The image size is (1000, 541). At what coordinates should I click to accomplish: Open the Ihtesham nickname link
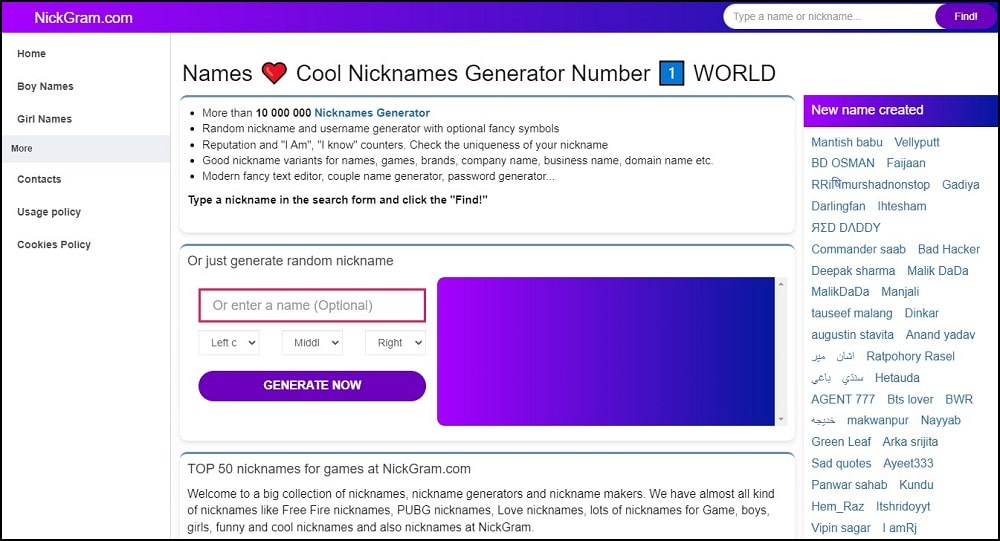coord(902,206)
